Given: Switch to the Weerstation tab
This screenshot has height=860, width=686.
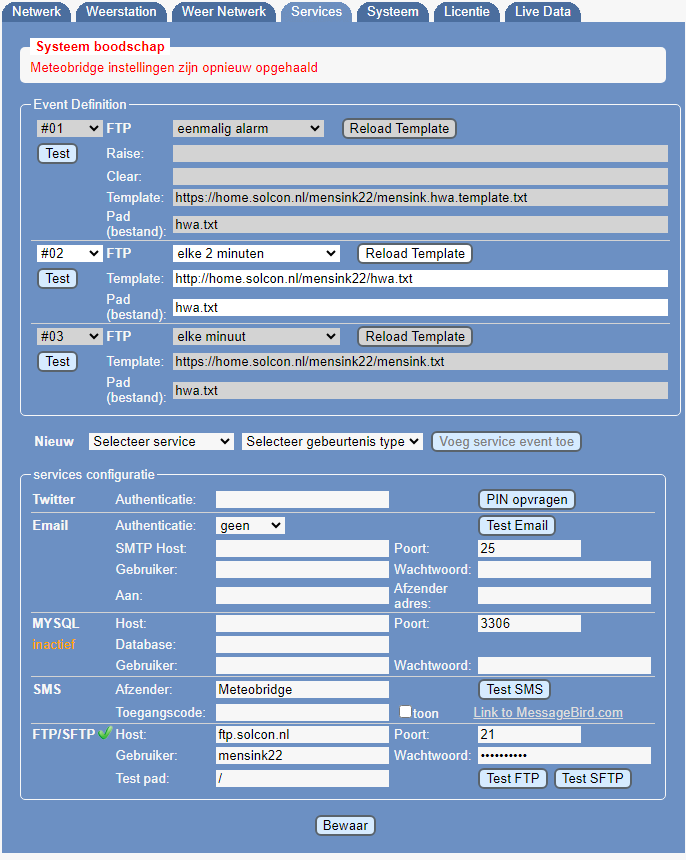Looking at the screenshot, I should (121, 12).
